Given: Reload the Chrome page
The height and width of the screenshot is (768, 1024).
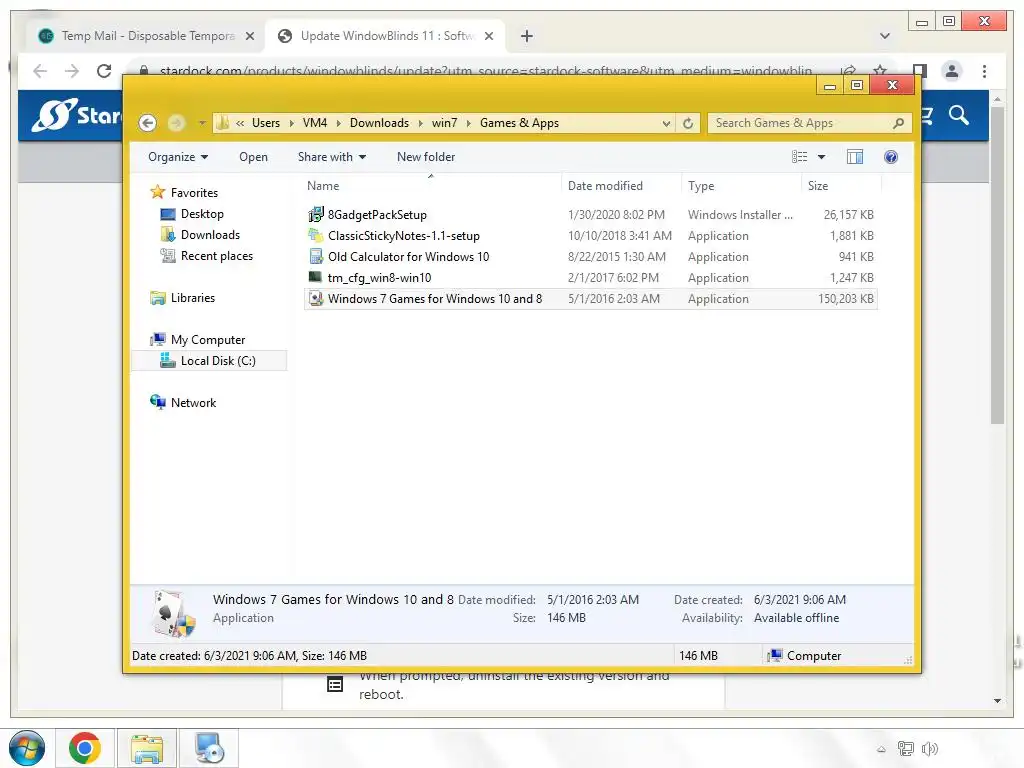Looking at the screenshot, I should (x=104, y=71).
